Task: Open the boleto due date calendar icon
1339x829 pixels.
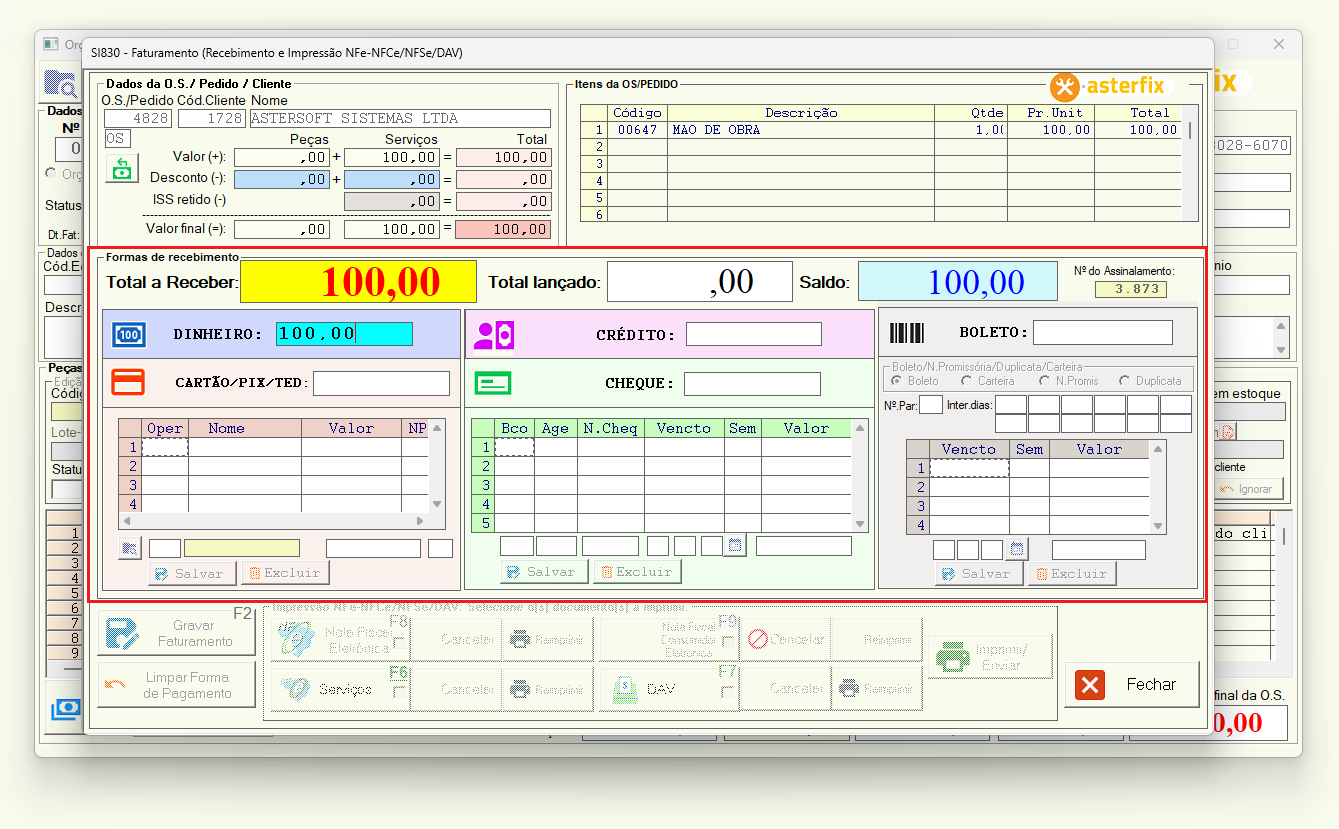Action: (x=1017, y=549)
